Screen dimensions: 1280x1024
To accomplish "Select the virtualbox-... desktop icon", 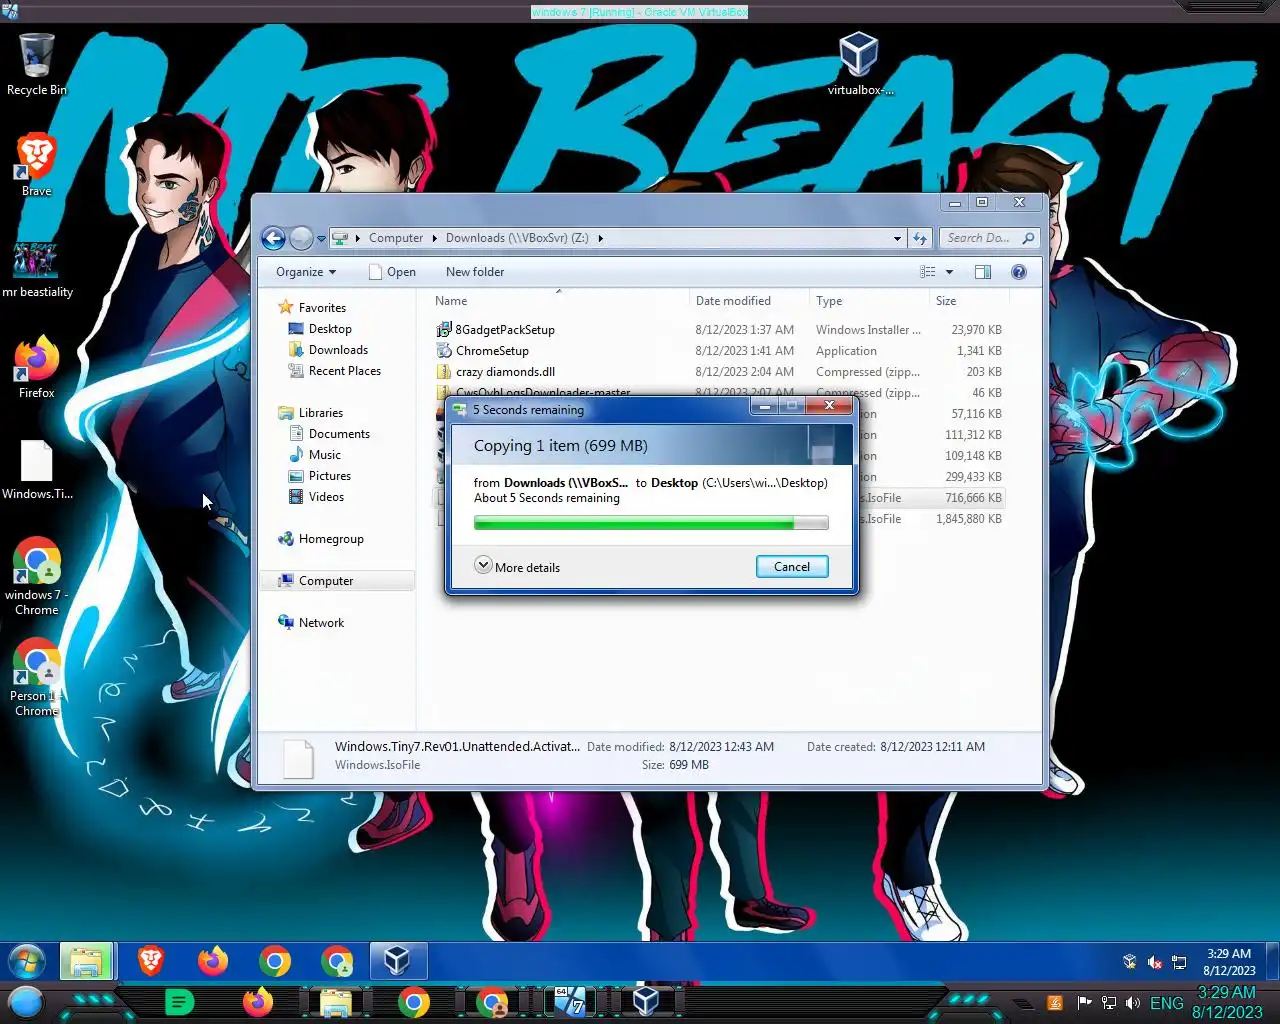I will click(859, 64).
